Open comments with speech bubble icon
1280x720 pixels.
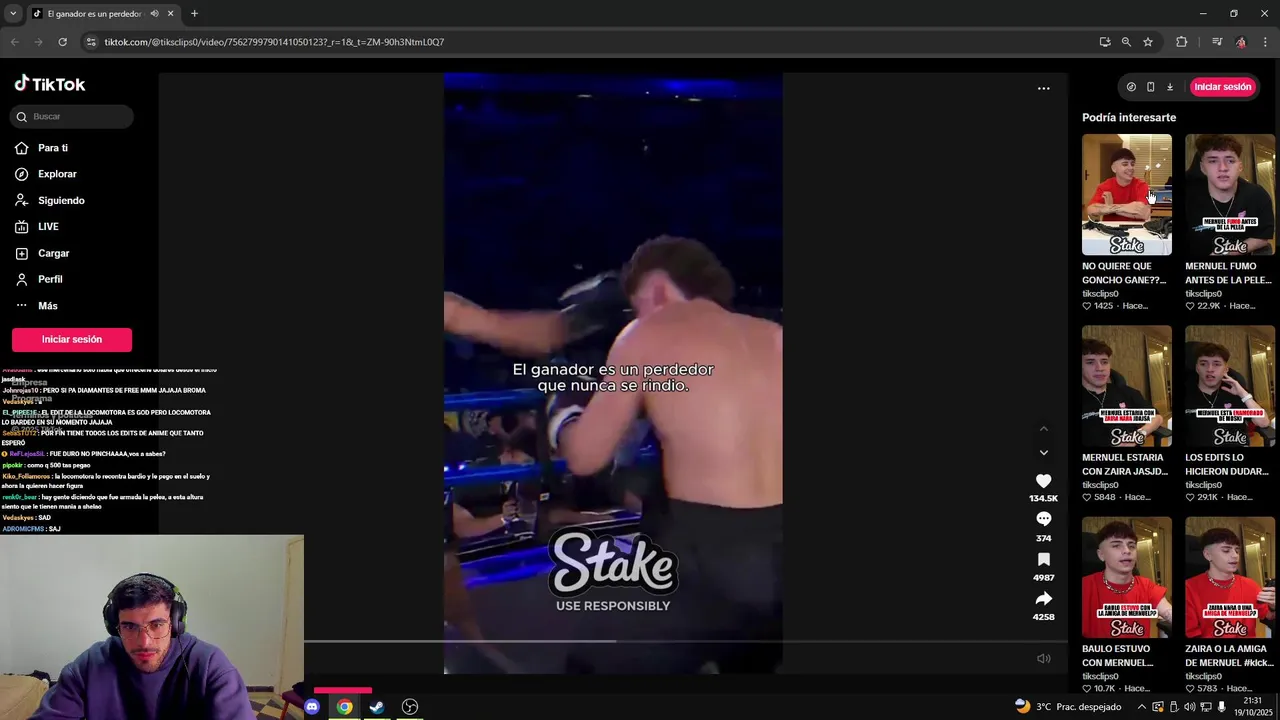point(1043,519)
